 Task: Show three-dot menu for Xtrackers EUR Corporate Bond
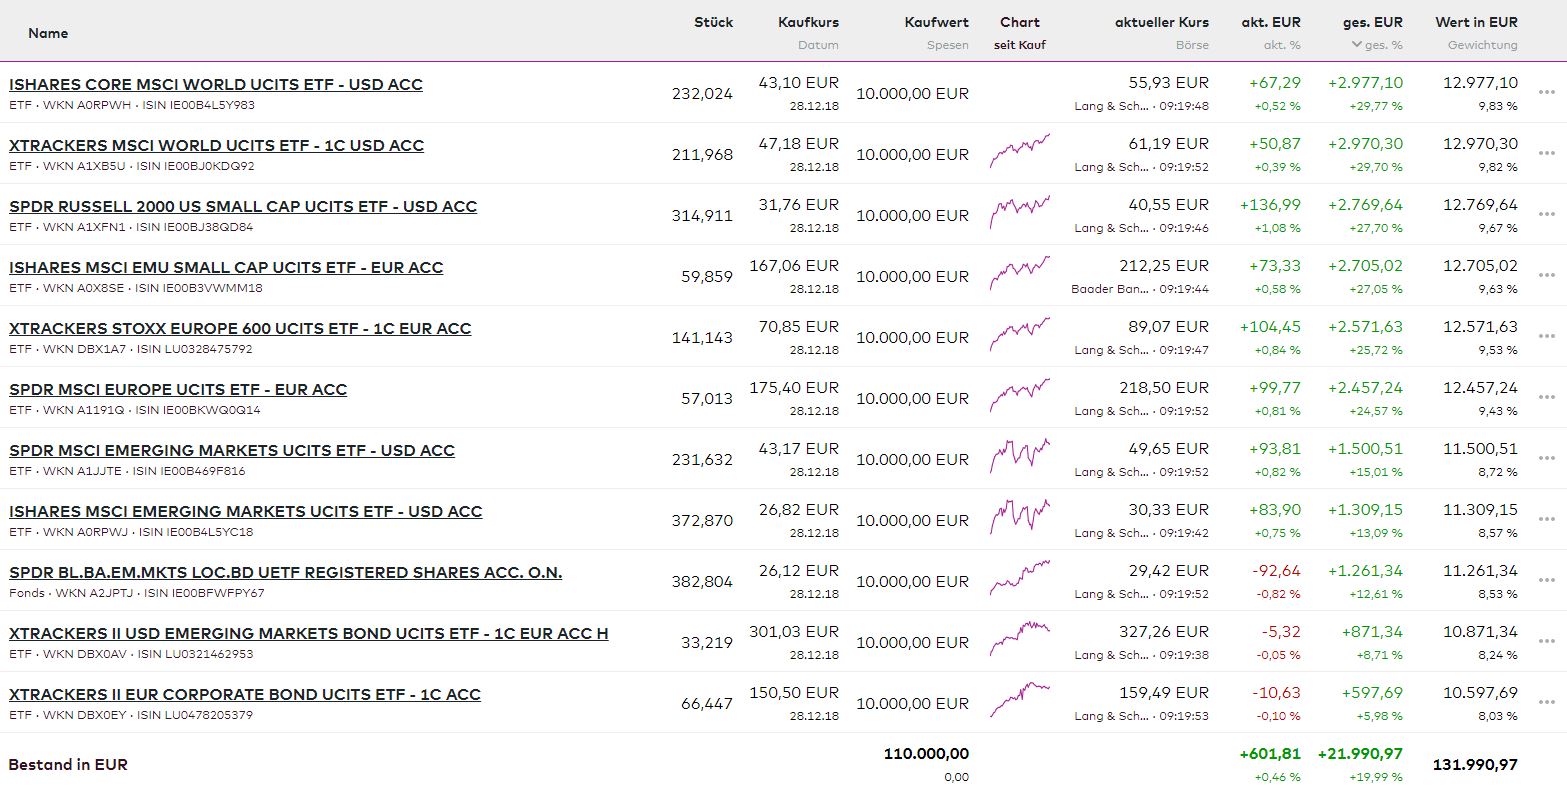point(1547,703)
